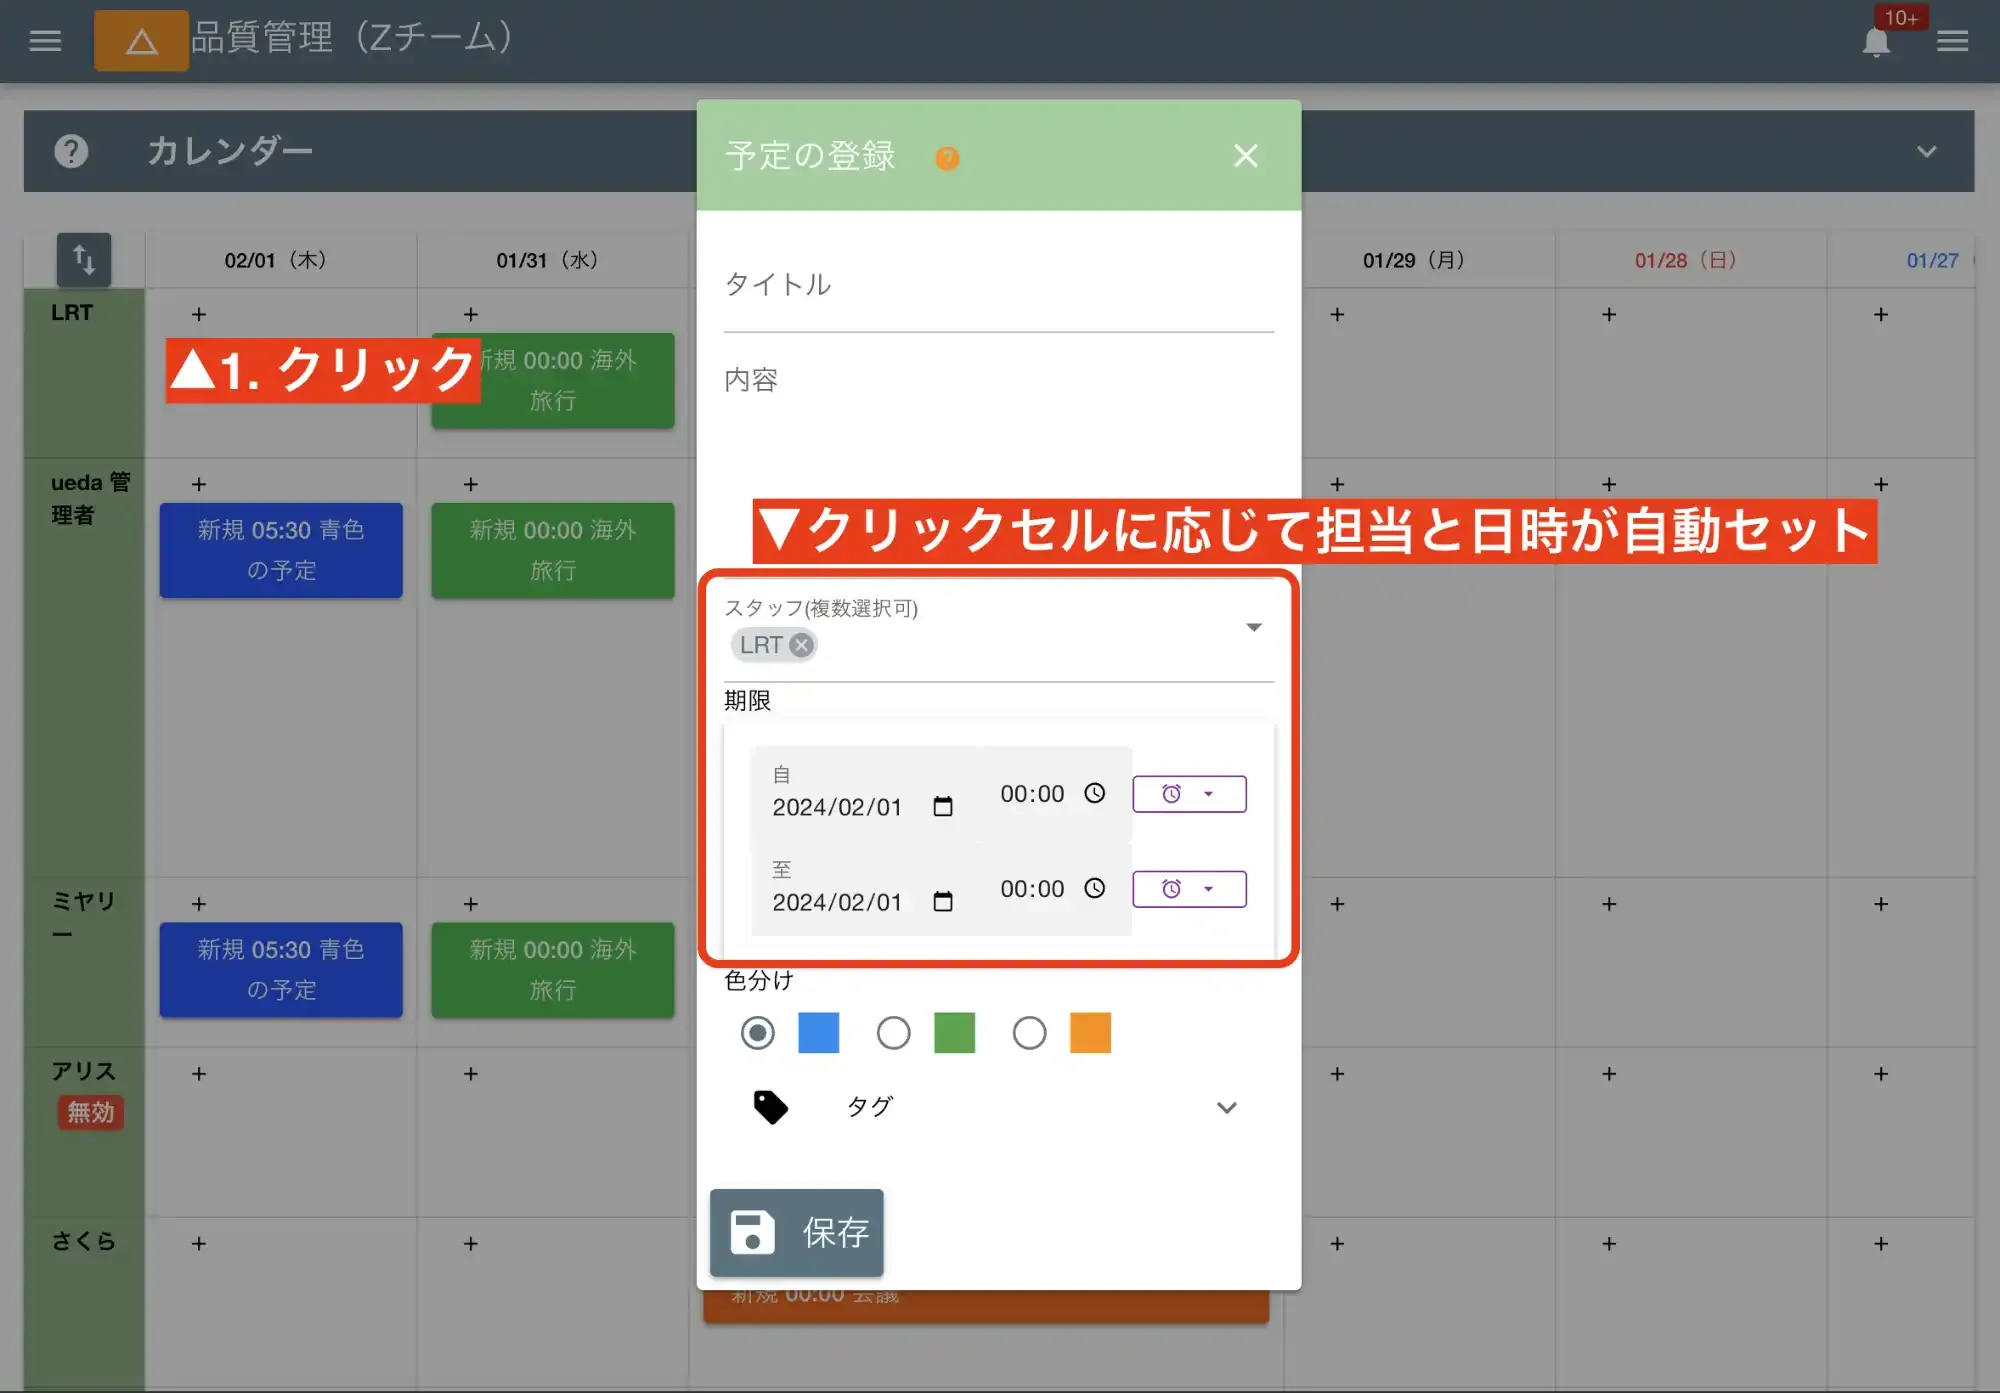Screen dimensions: 2000x1393
Task: Click the plus to add an event in LRT's 02/01 cell
Action: pyautogui.click(x=198, y=314)
